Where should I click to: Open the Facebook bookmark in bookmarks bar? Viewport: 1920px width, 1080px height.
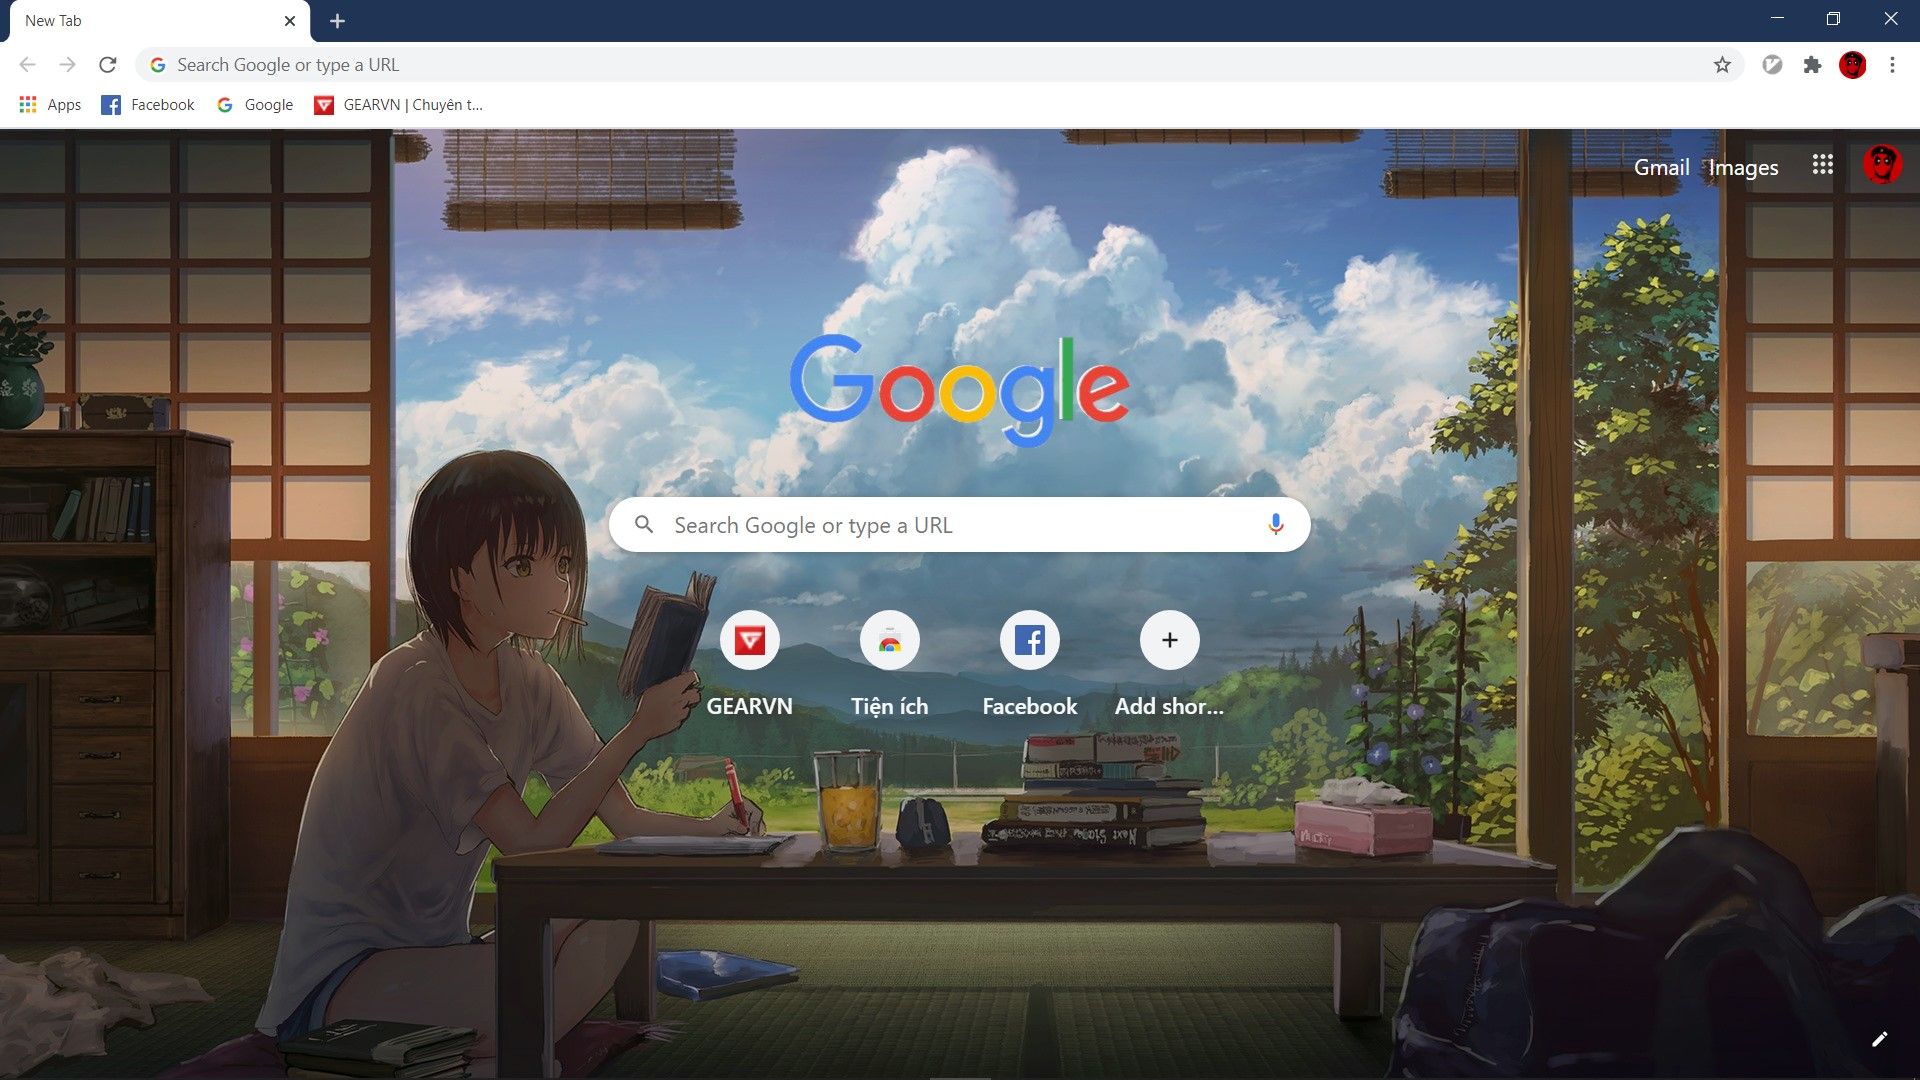pyautogui.click(x=148, y=105)
